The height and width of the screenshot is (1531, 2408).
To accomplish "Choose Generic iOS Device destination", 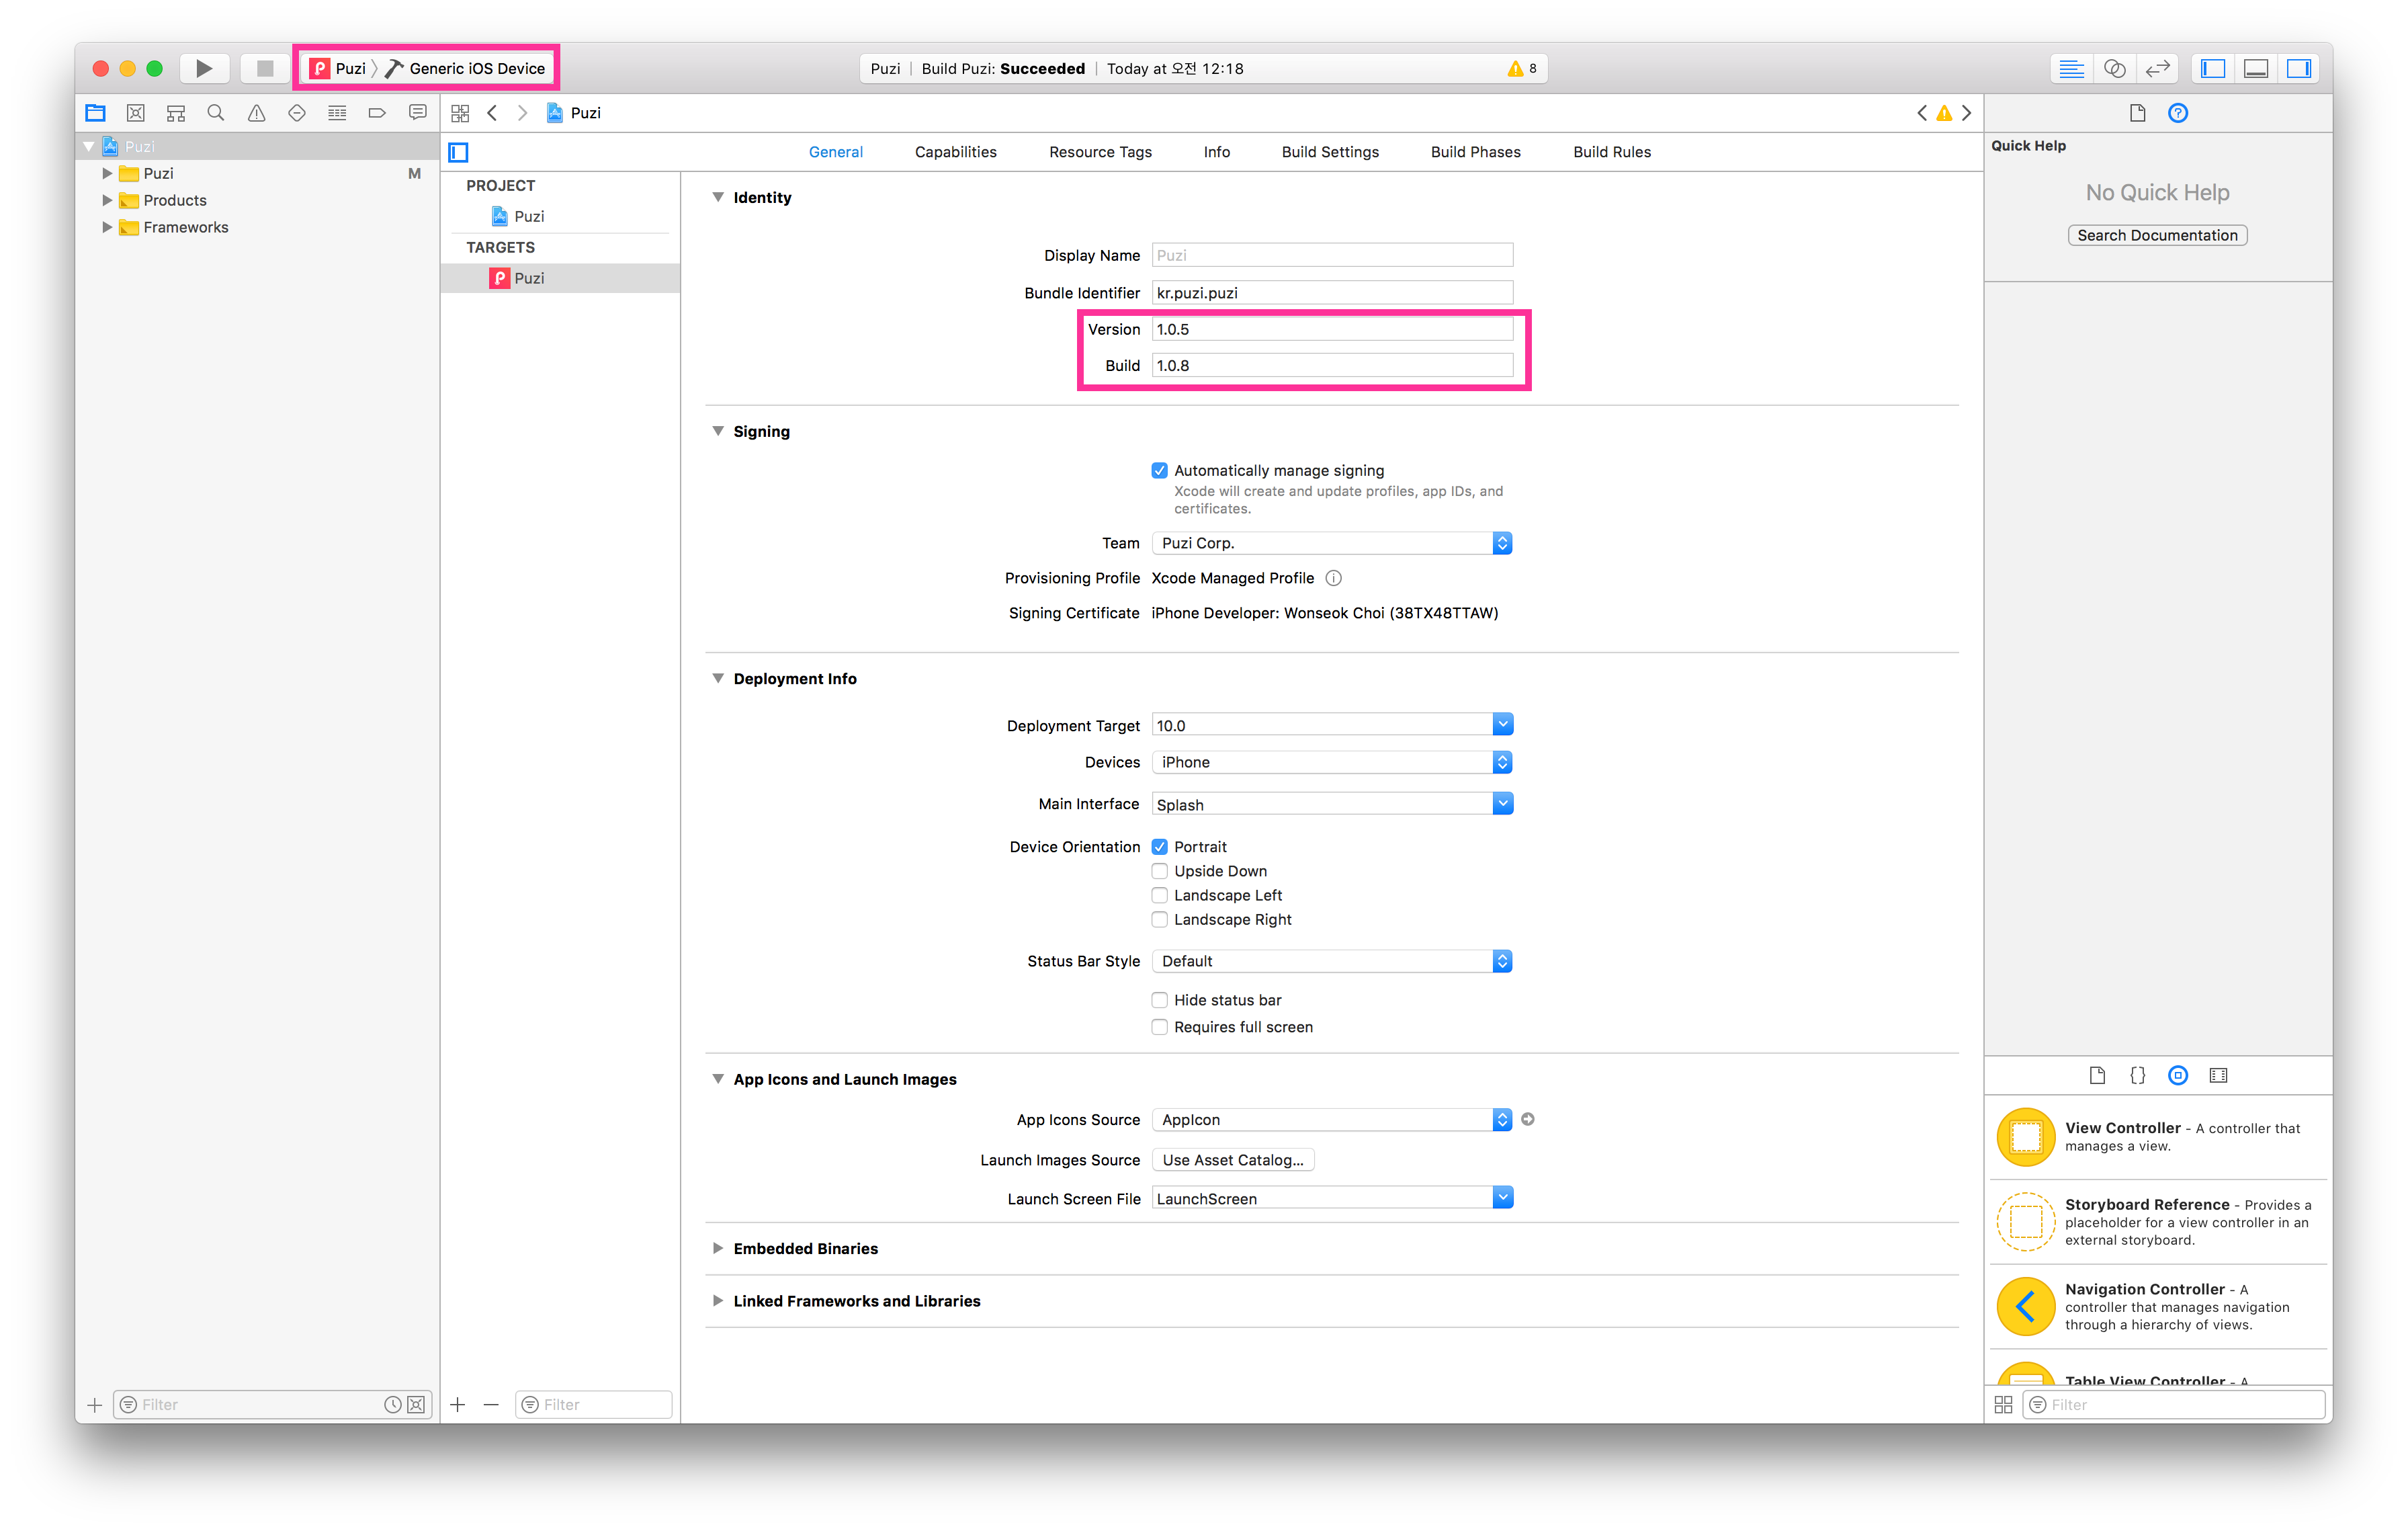I will pos(466,68).
